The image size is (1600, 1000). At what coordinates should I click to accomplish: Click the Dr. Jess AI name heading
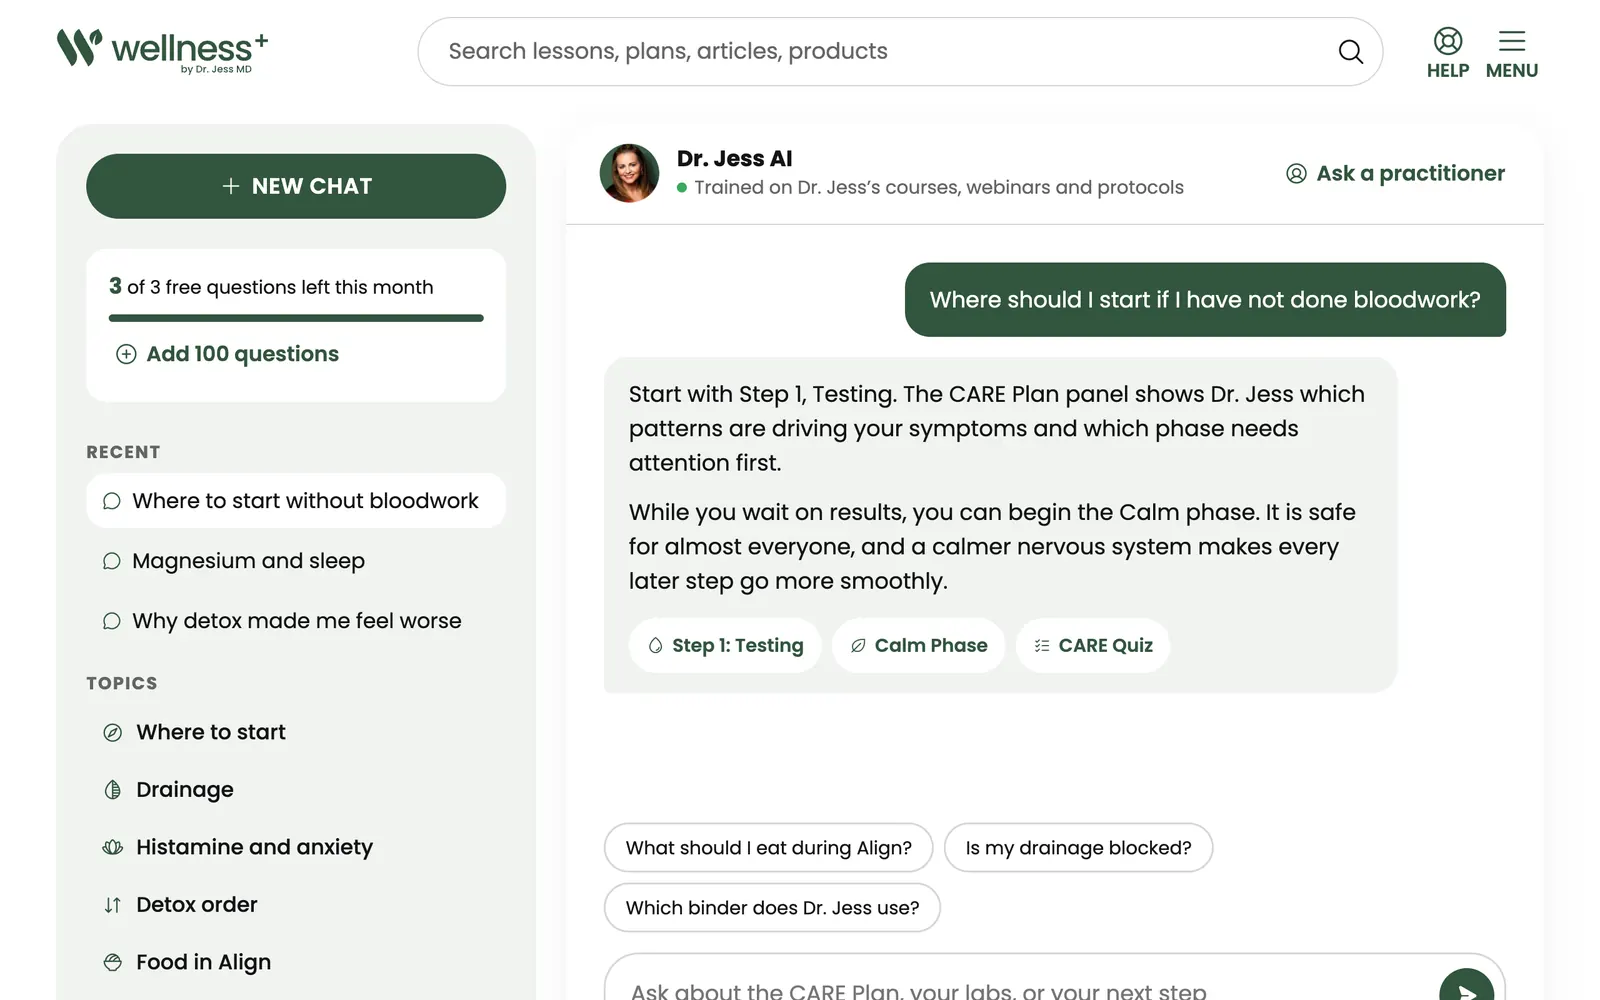point(735,159)
